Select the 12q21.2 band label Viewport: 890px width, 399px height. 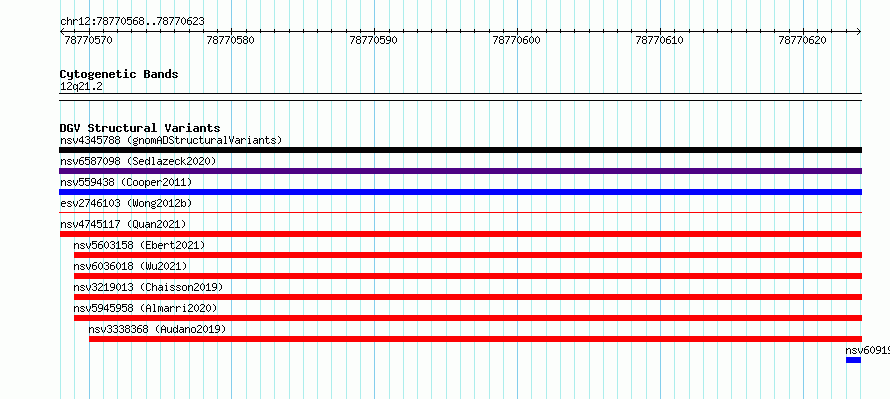pyautogui.click(x=81, y=87)
